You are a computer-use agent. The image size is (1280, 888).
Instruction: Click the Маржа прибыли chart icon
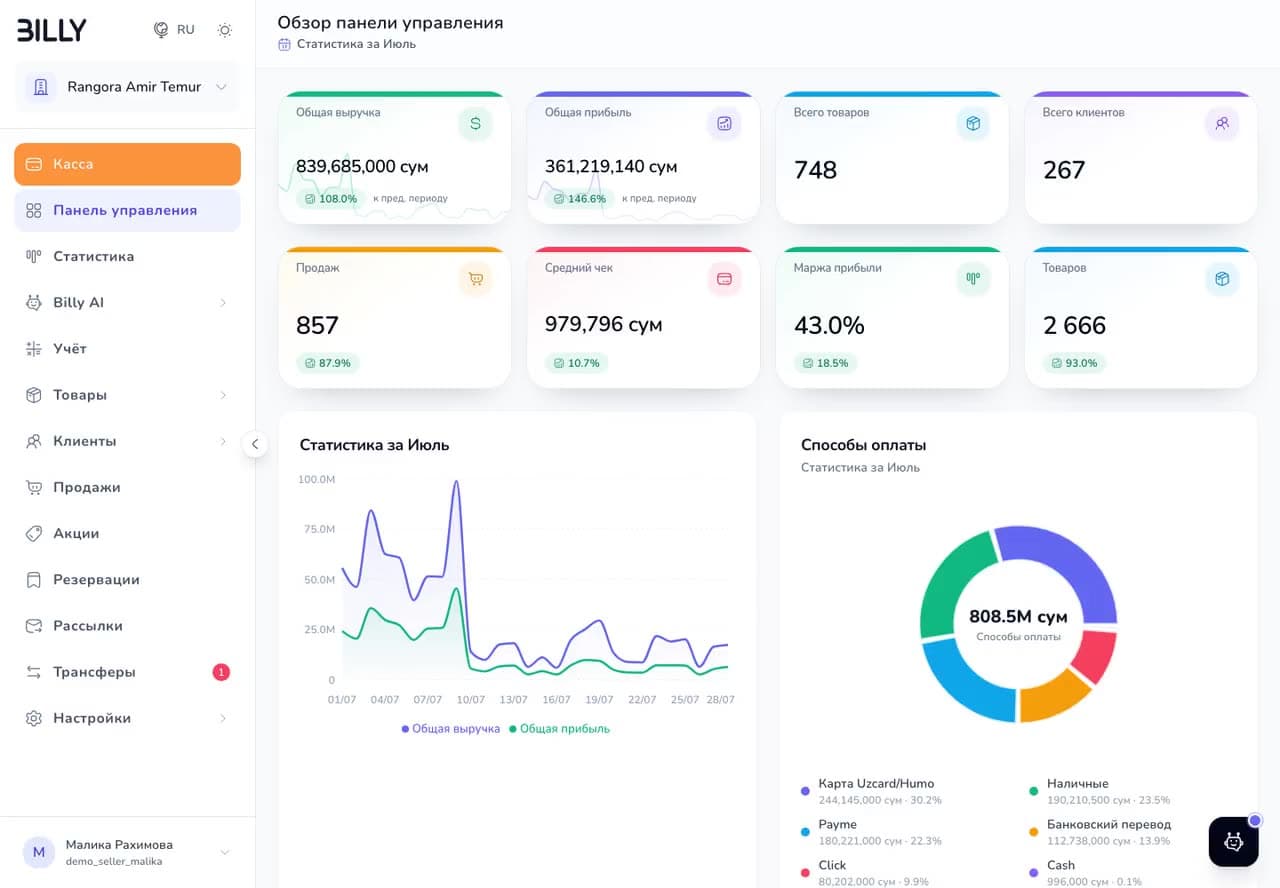click(973, 279)
